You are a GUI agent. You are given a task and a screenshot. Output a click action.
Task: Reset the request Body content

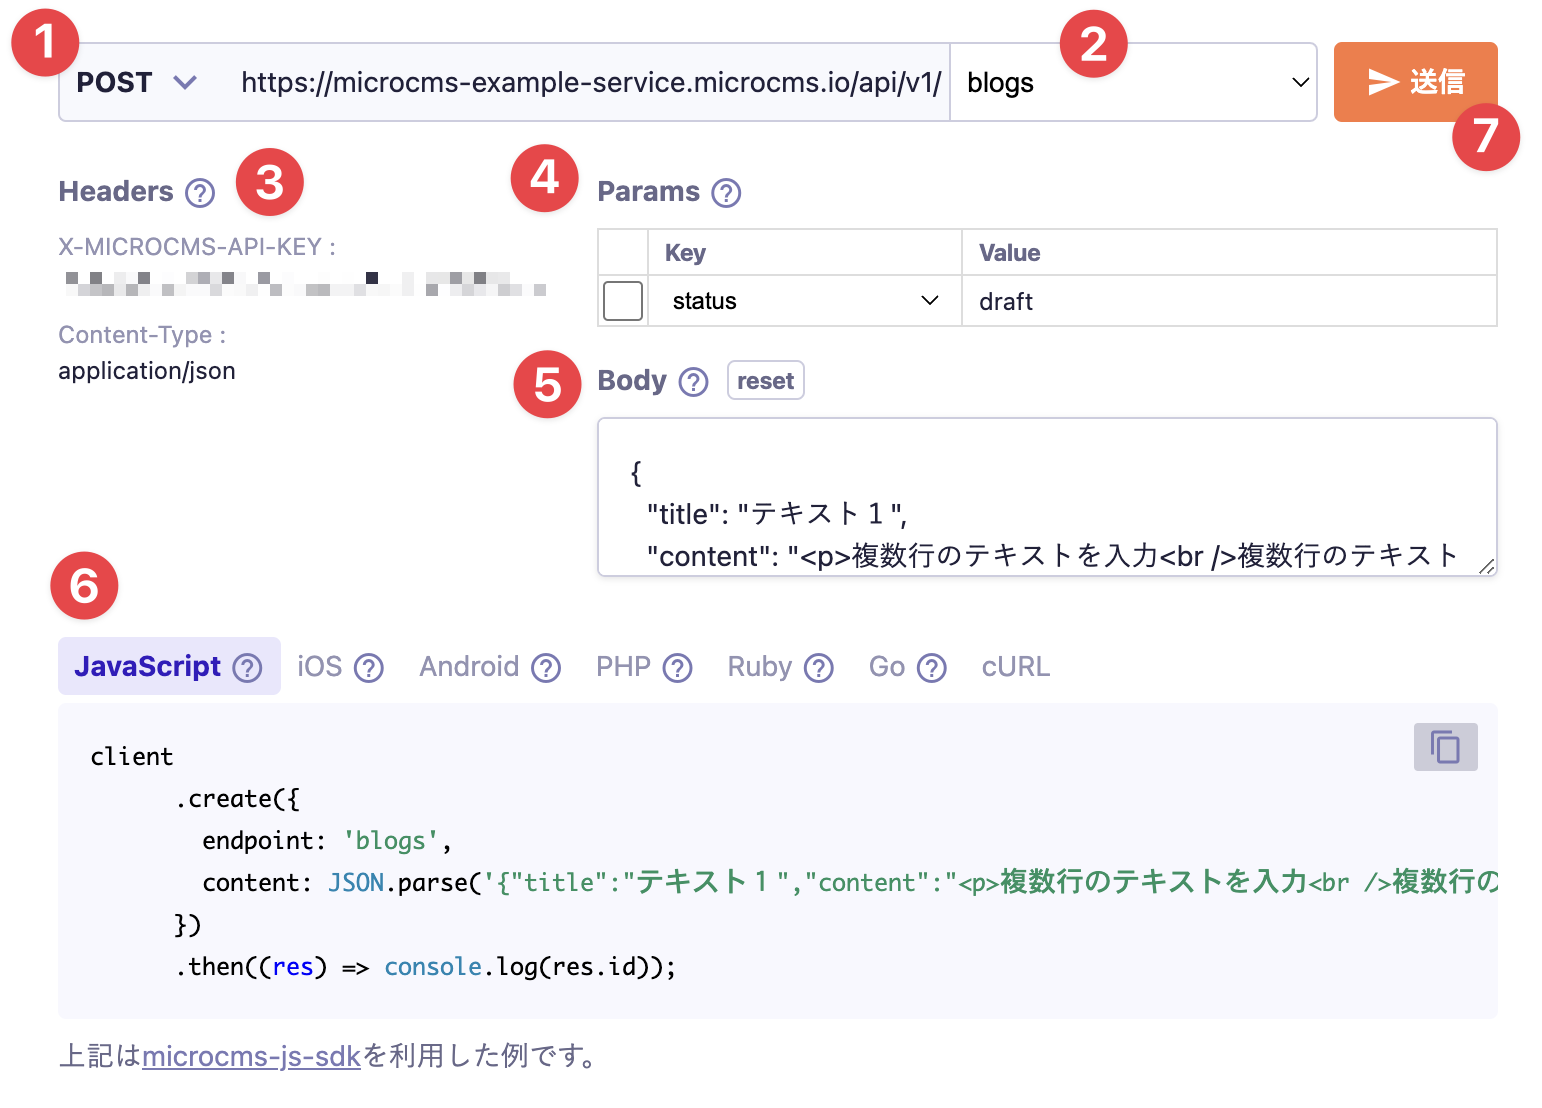coord(765,380)
